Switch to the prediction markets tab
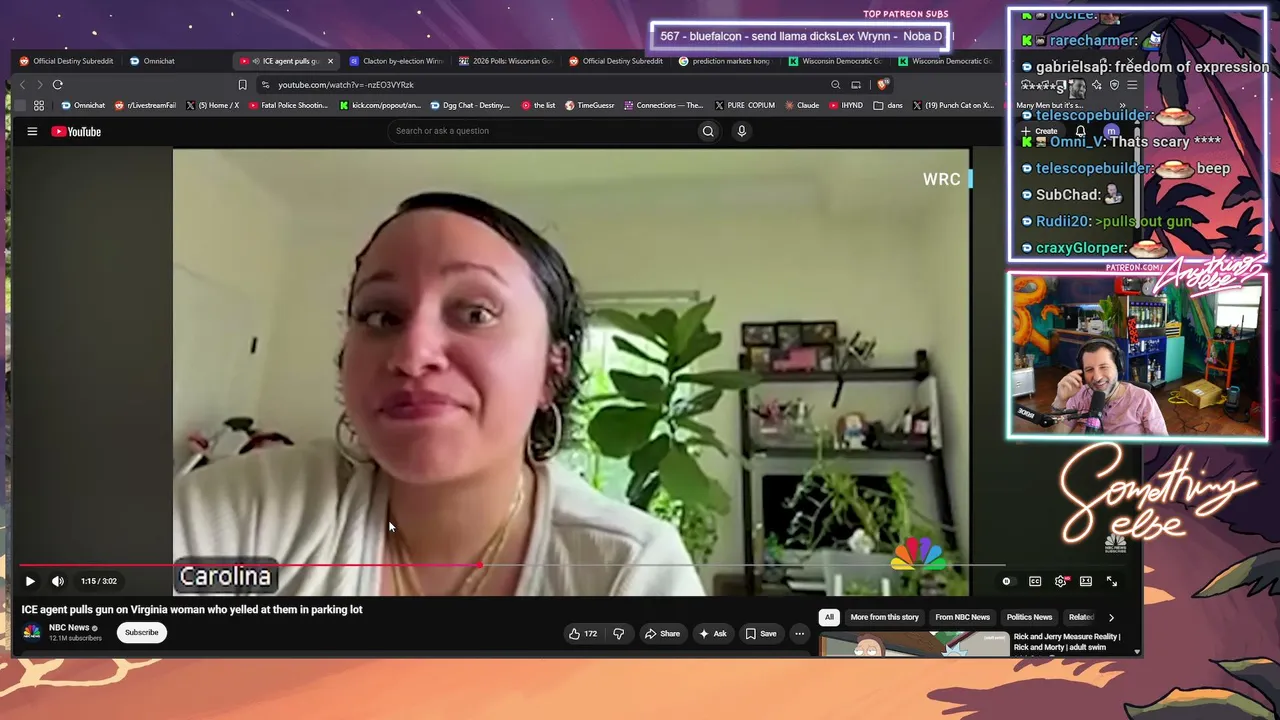1280x720 pixels. (724, 61)
